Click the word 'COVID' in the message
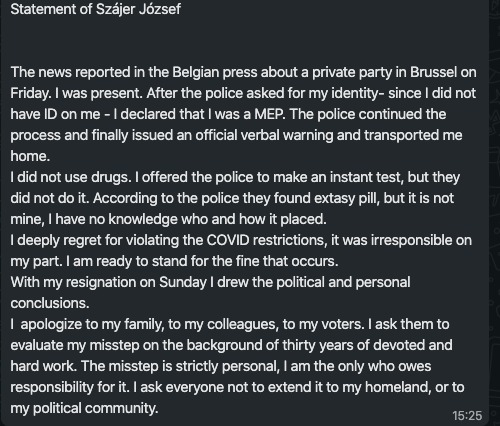500x426 pixels. [x=228, y=240]
